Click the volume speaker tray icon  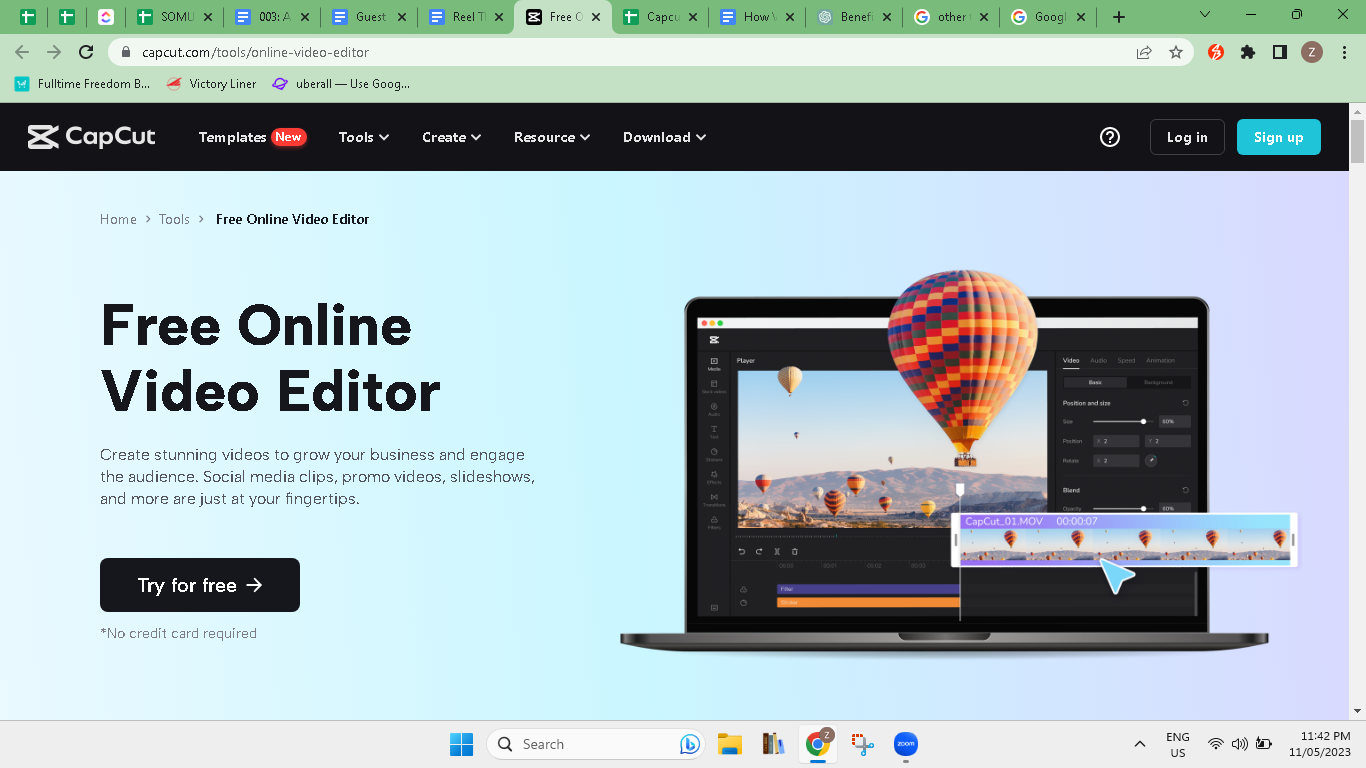[x=1240, y=744]
